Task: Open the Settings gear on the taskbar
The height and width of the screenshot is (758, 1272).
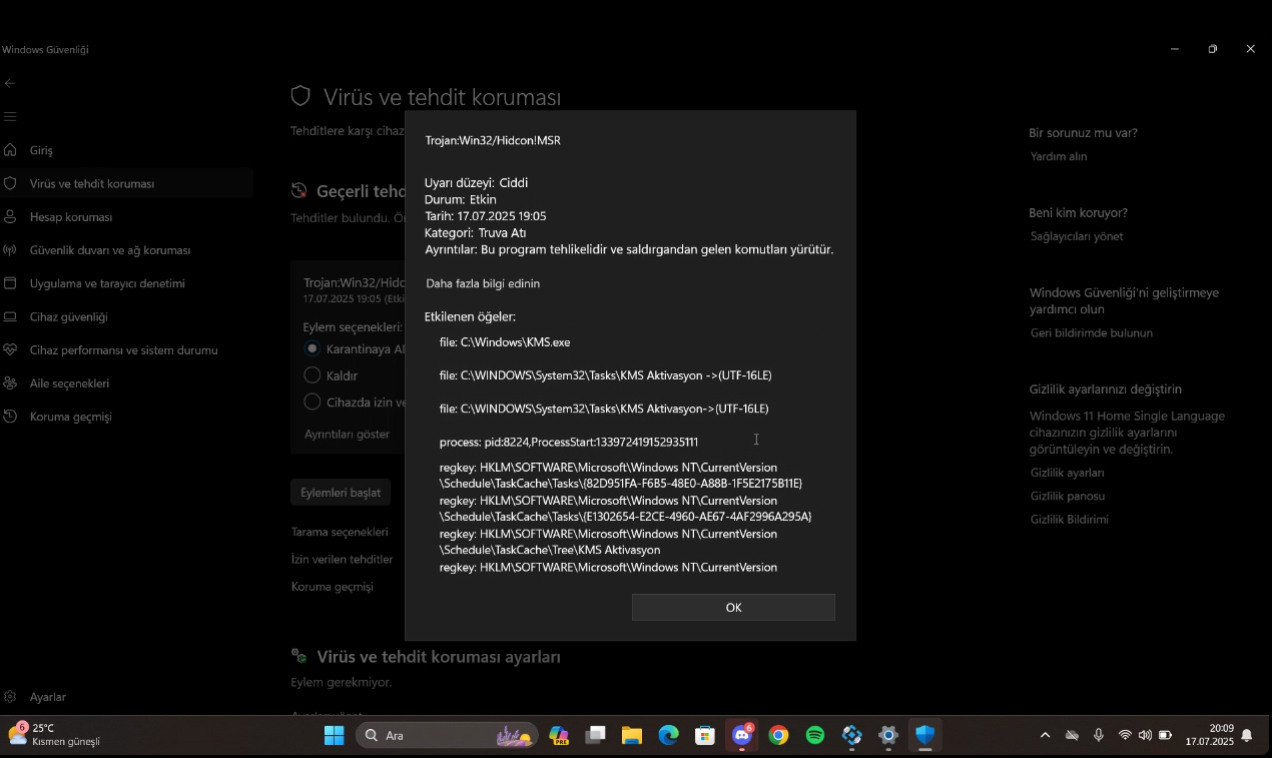Action: coord(888,736)
